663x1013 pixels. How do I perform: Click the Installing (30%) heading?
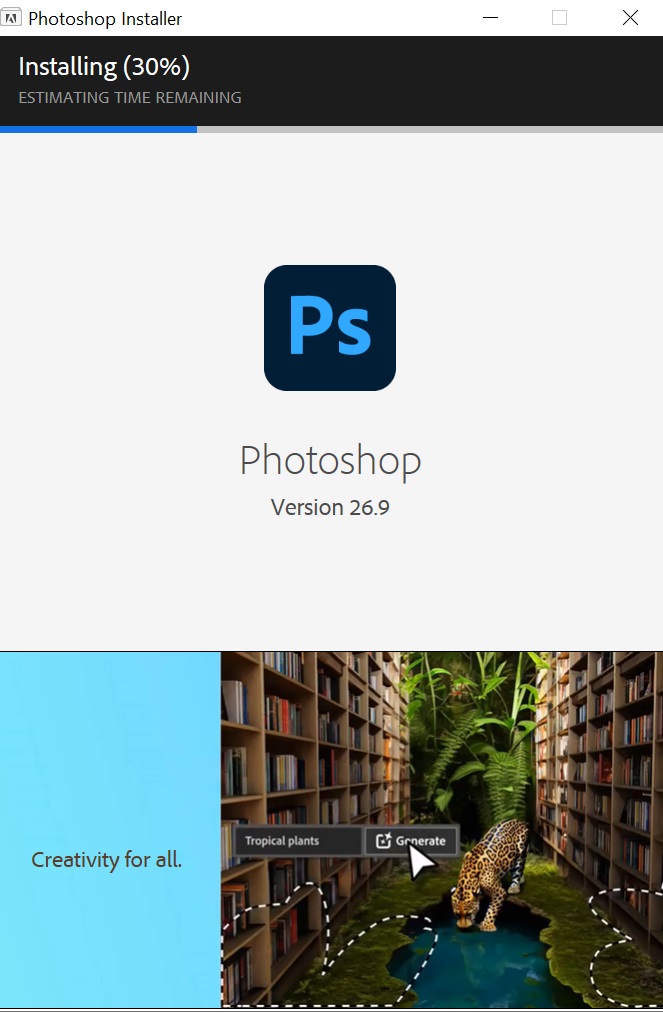pos(104,67)
